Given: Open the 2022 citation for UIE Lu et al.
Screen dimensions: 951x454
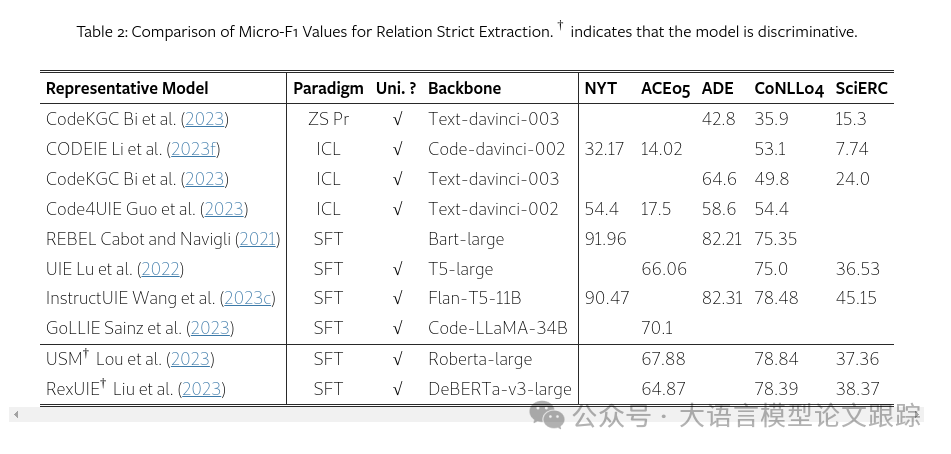Looking at the screenshot, I should coord(161,269).
